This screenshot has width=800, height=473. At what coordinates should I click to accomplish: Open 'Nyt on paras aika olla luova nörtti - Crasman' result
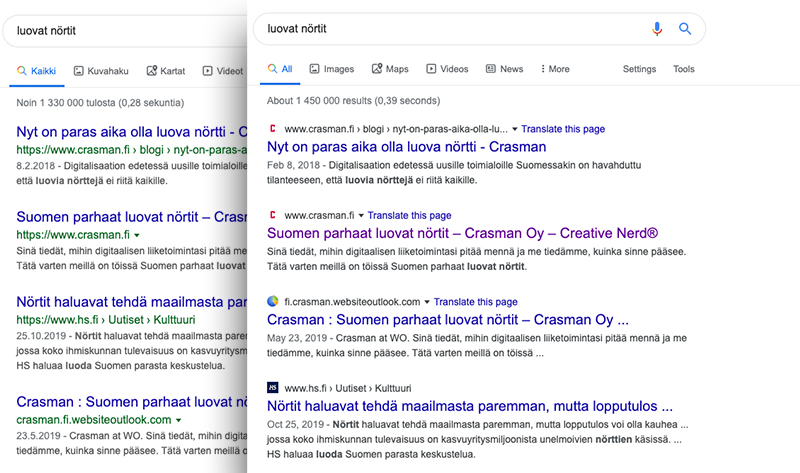(407, 147)
